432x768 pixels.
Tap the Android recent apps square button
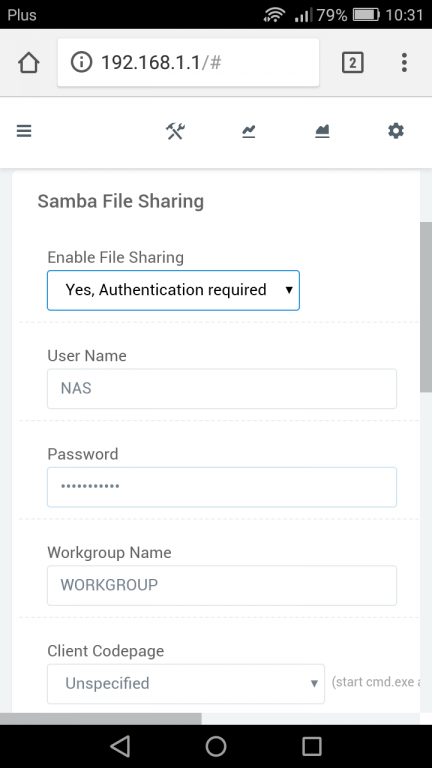pos(312,746)
